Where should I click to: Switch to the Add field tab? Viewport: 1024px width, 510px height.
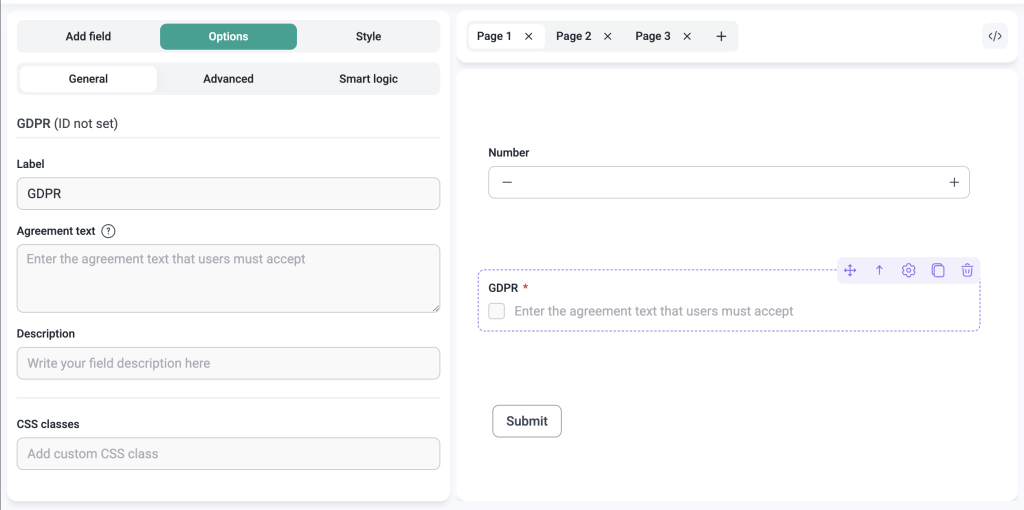pos(88,37)
